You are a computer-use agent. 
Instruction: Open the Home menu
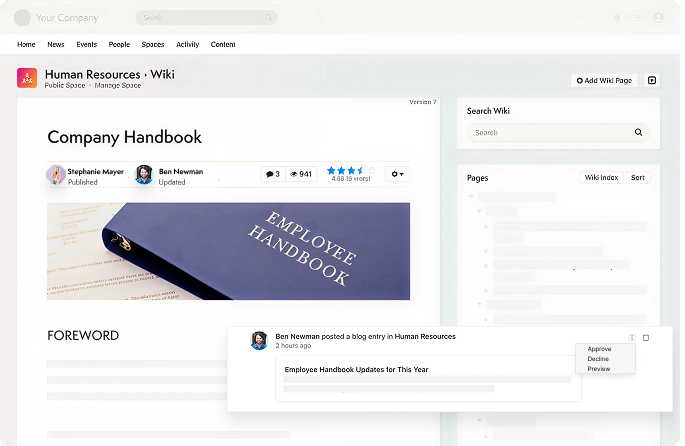[26, 45]
